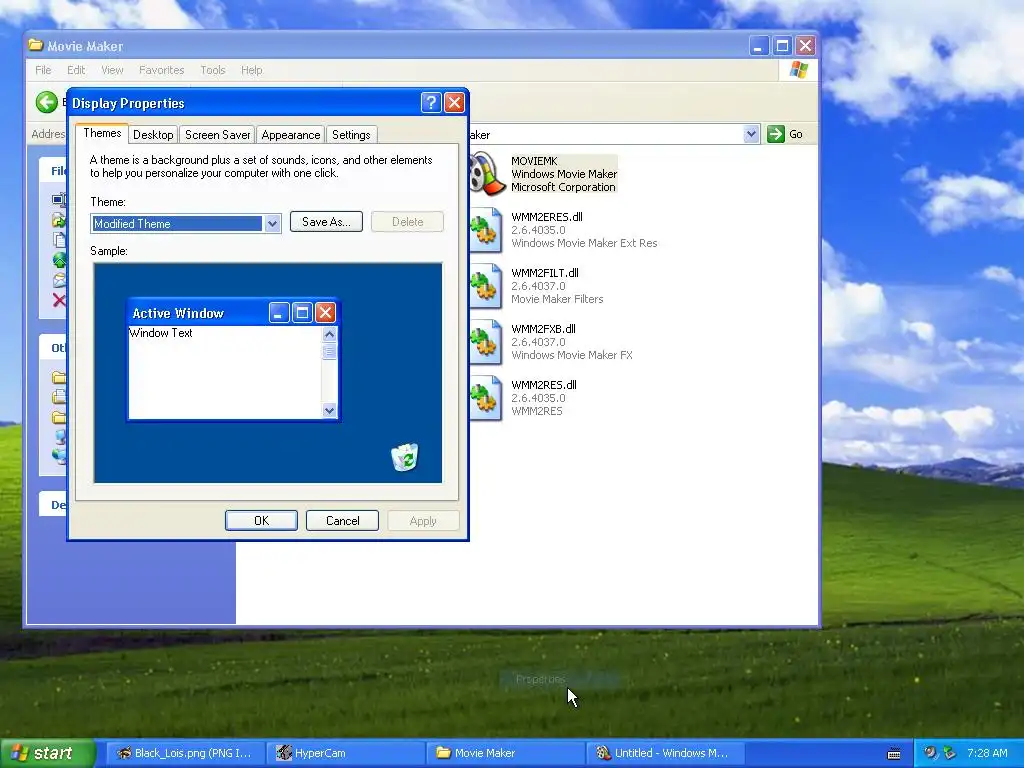The image size is (1024, 768).
Task: Switch to Black_Lois.png taskbar window
Action: 185,753
